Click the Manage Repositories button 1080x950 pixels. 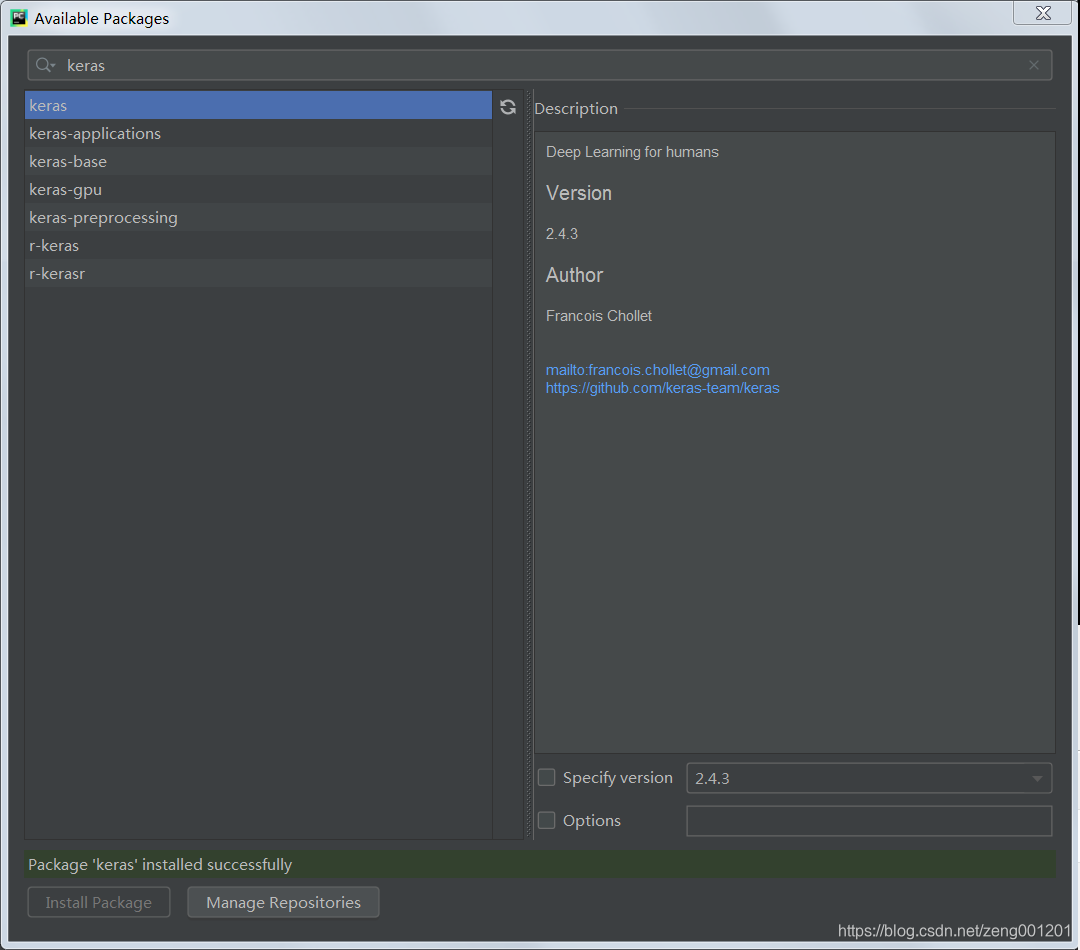click(x=283, y=902)
